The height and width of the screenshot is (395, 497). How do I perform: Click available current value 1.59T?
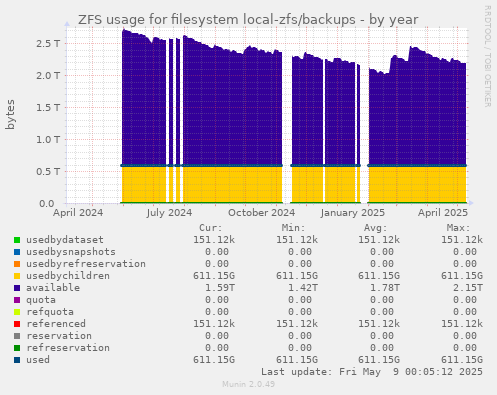pyautogui.click(x=220, y=288)
